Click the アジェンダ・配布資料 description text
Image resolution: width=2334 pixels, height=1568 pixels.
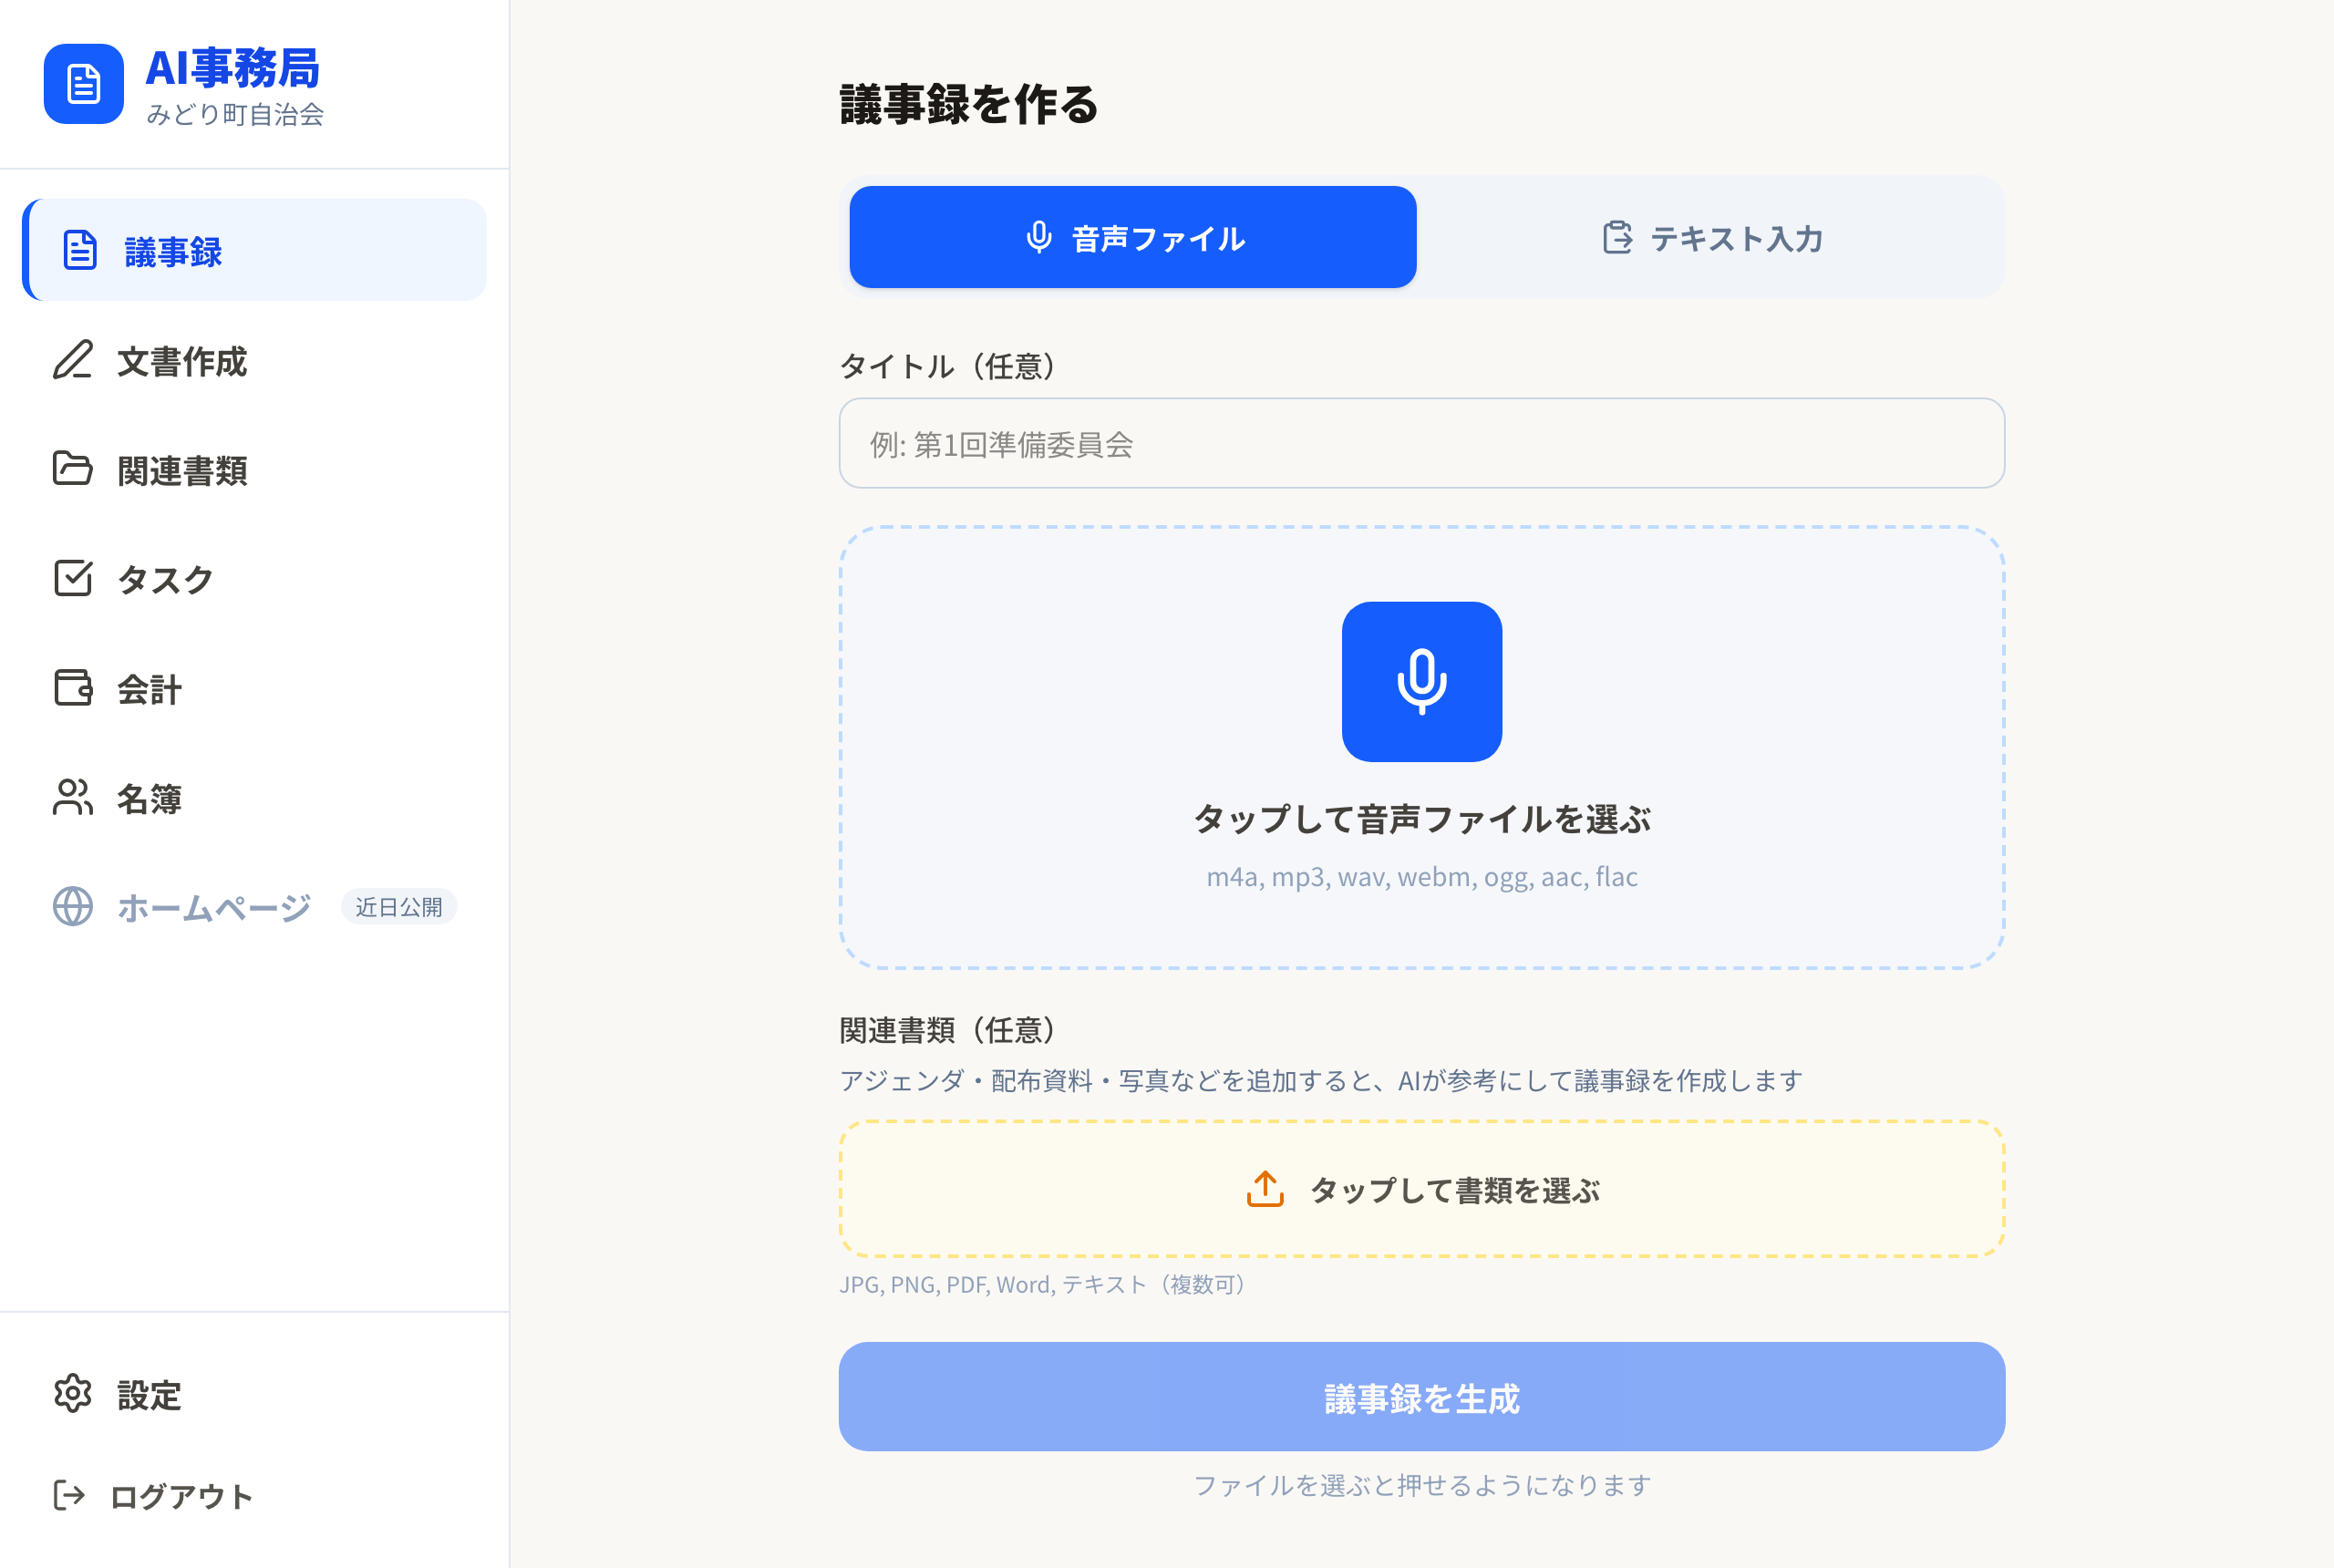(x=1320, y=1080)
